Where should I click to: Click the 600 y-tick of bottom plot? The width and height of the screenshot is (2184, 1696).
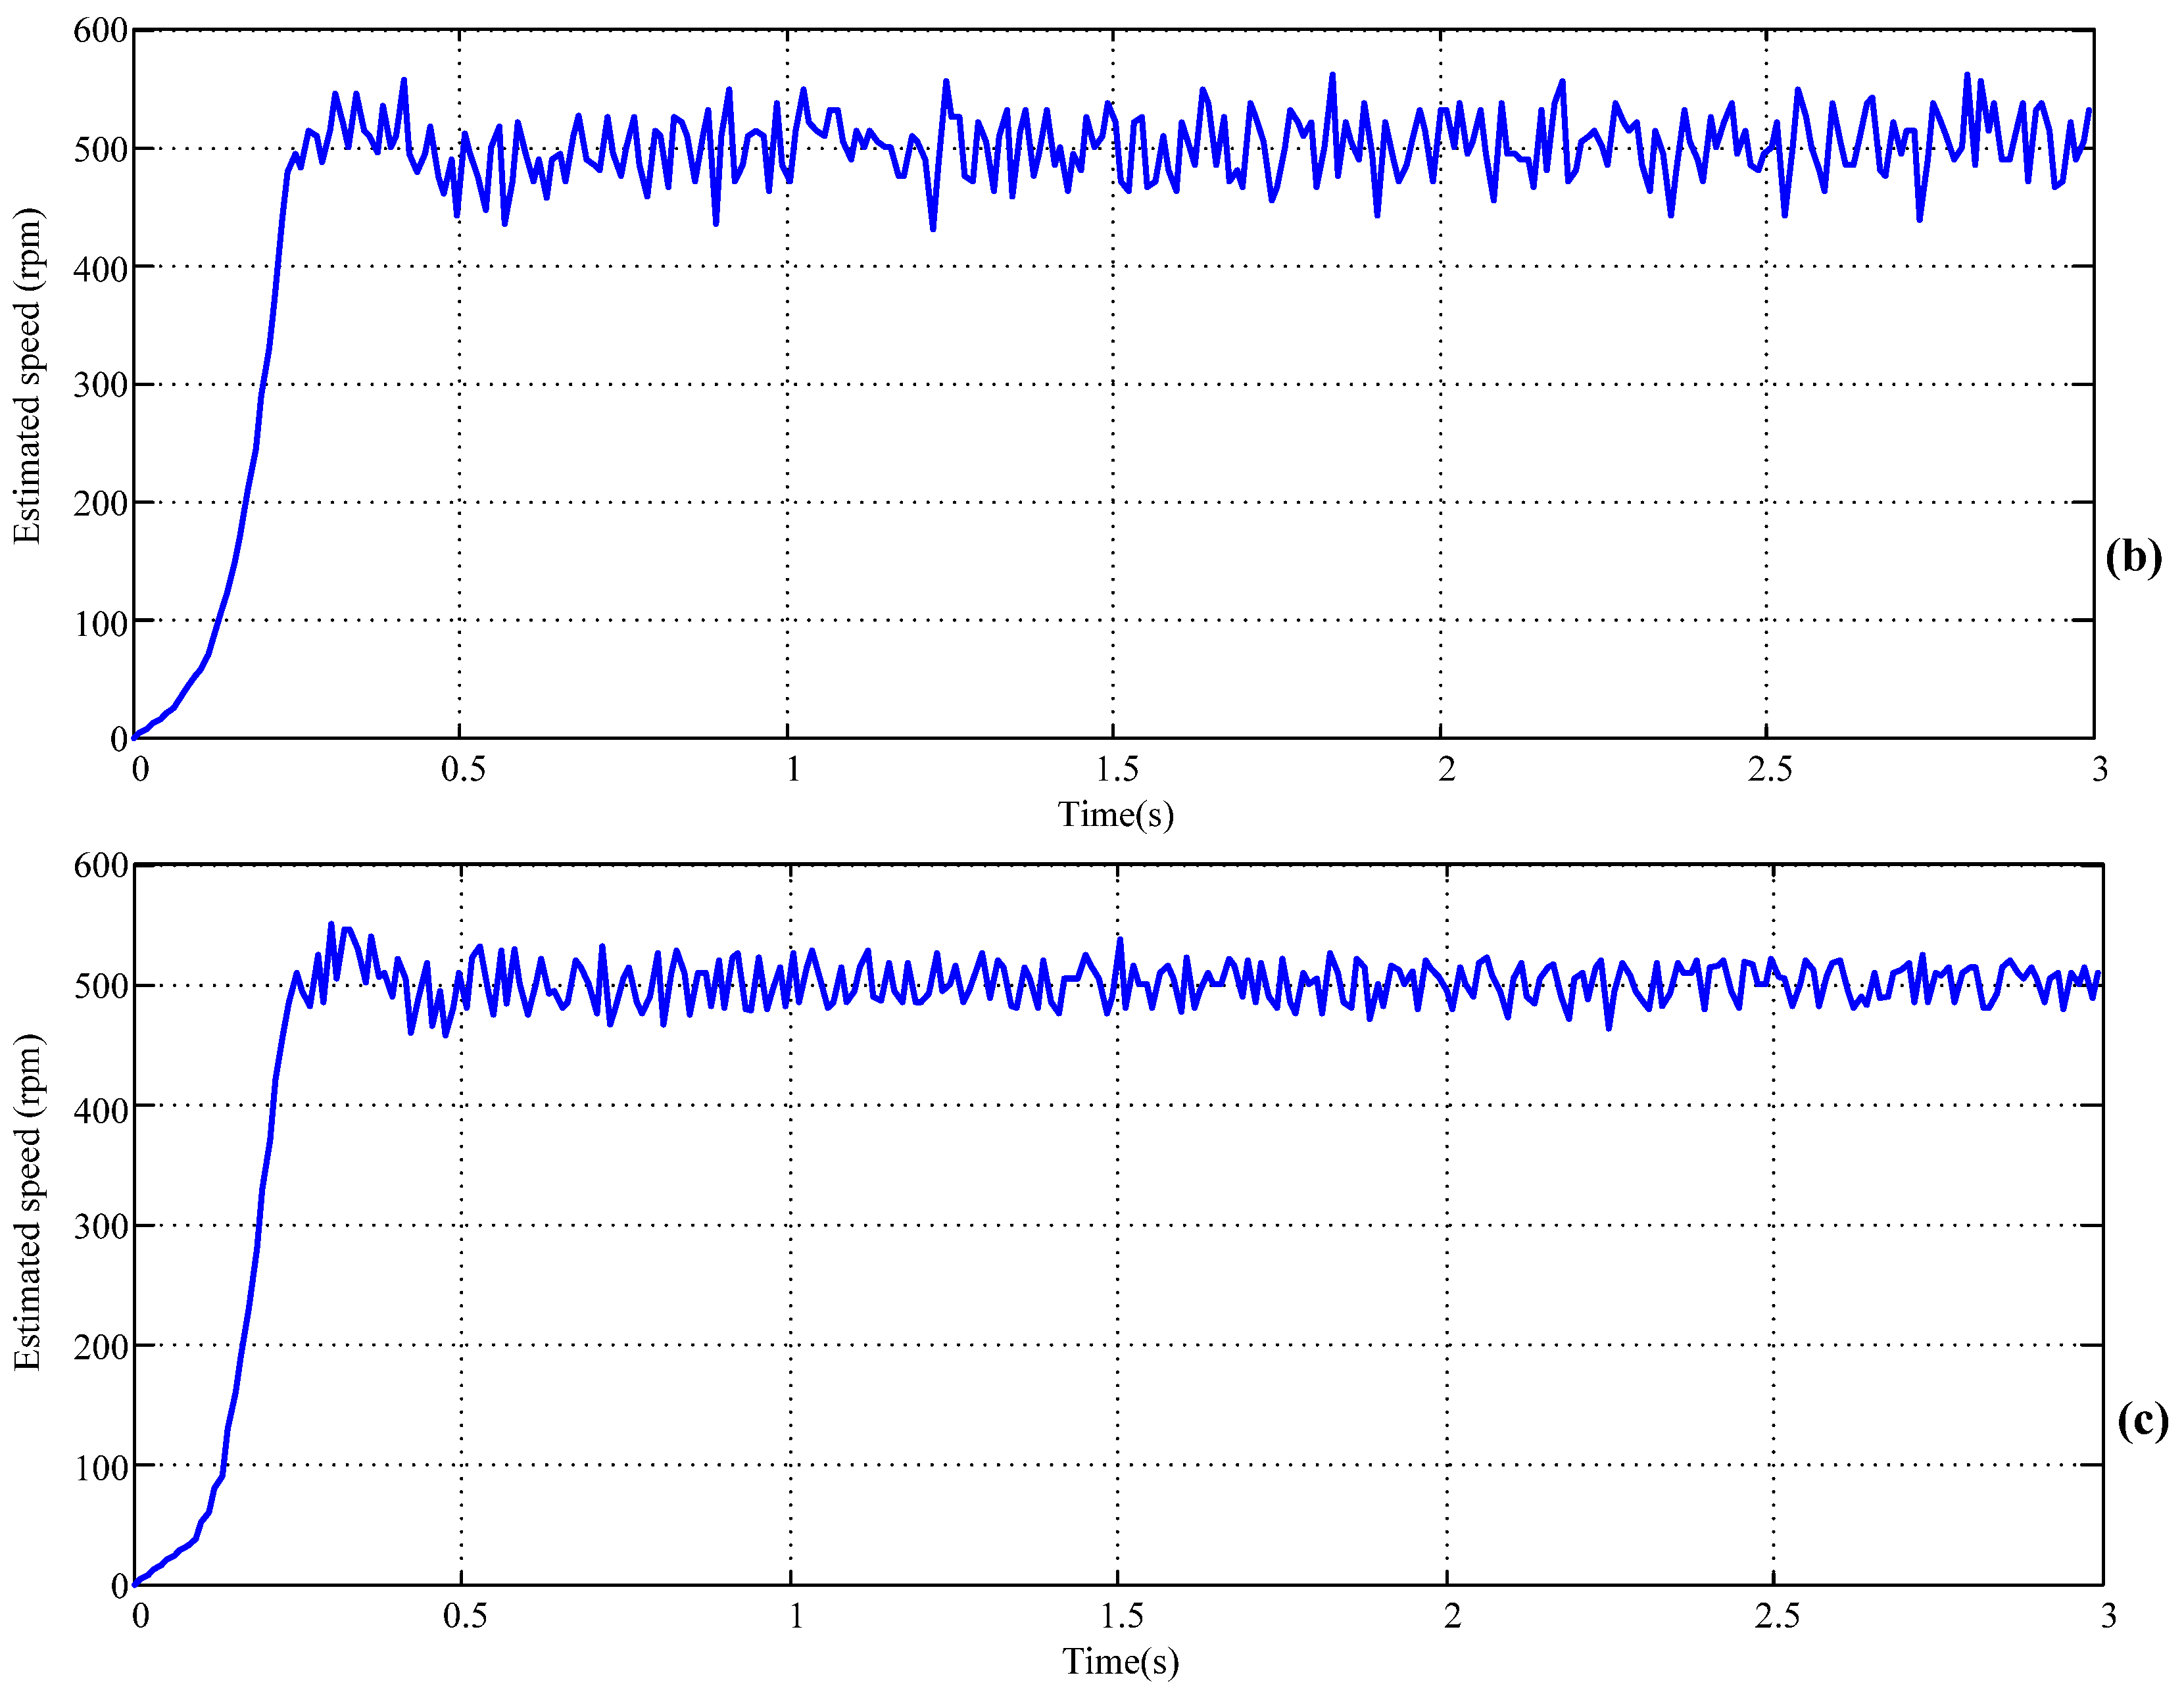pos(100,865)
